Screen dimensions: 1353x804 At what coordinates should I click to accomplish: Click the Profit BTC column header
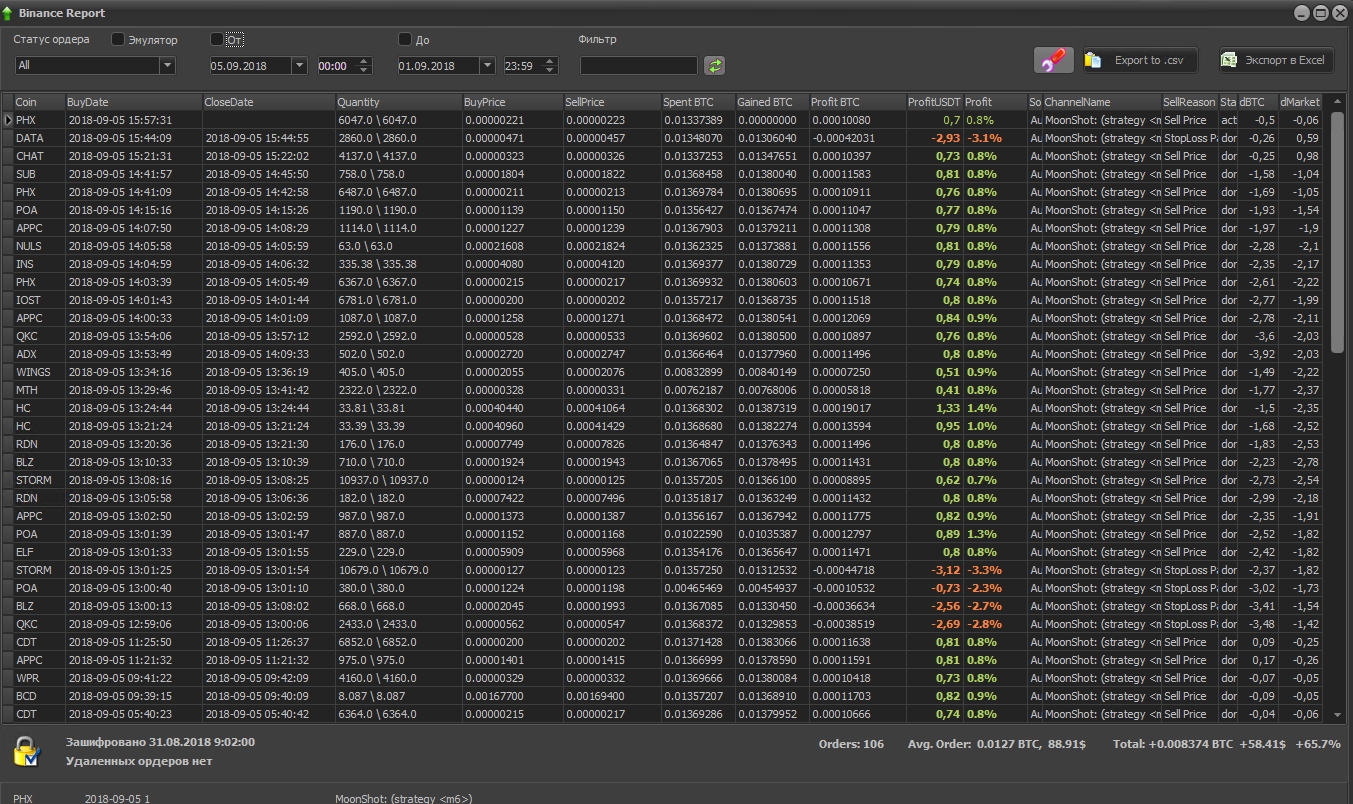click(857, 102)
